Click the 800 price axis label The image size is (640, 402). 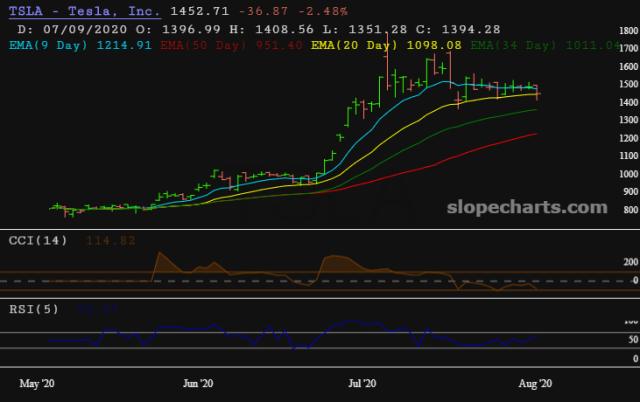click(x=631, y=209)
